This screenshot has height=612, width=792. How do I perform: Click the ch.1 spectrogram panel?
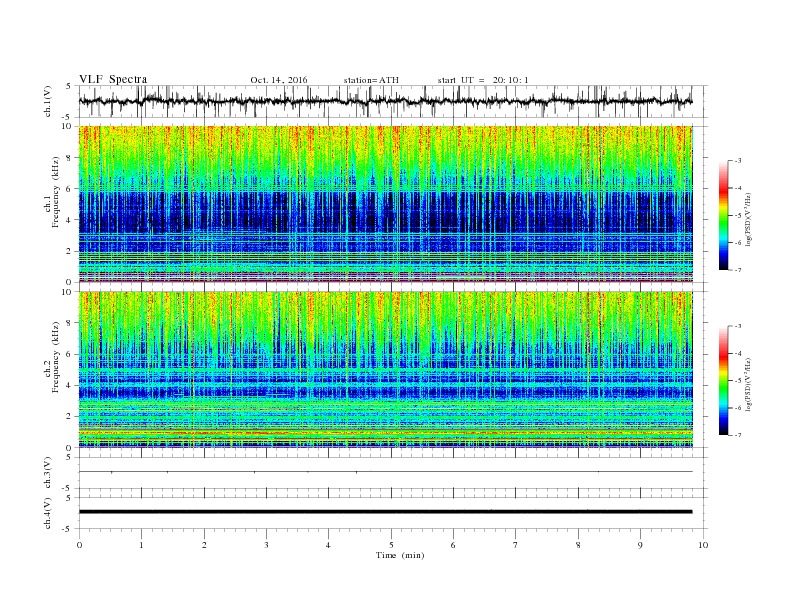(386, 204)
